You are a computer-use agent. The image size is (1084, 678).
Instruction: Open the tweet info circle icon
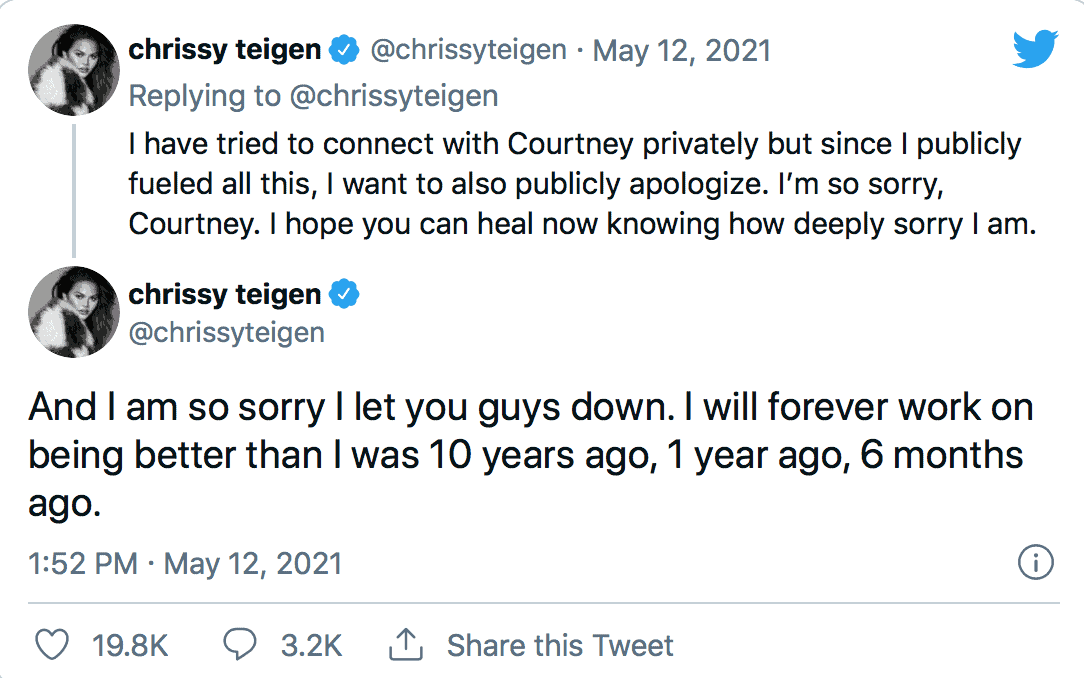(x=1036, y=562)
